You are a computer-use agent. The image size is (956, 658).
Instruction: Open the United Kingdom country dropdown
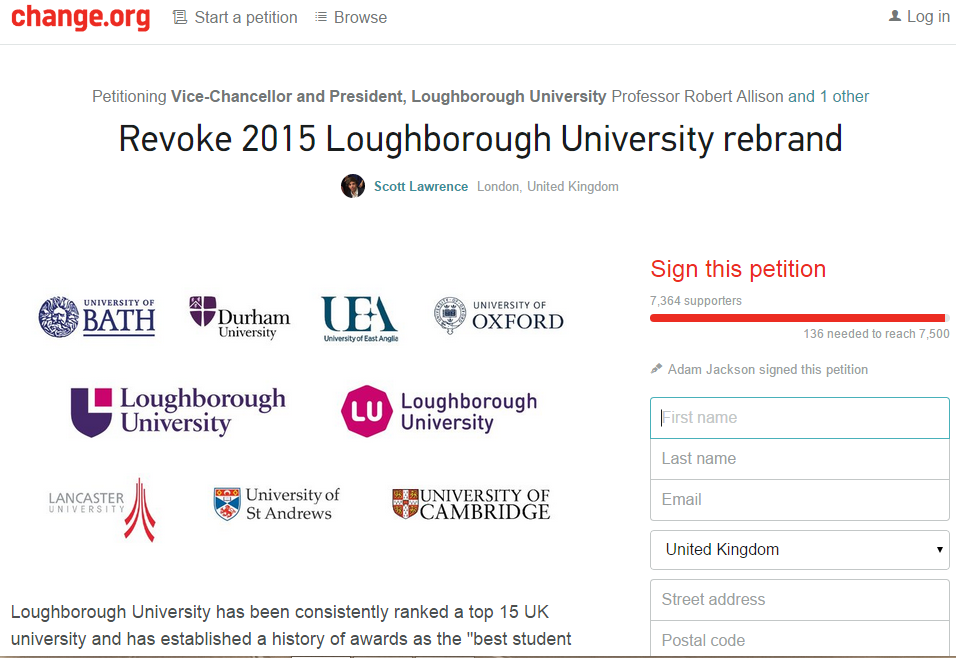(799, 549)
